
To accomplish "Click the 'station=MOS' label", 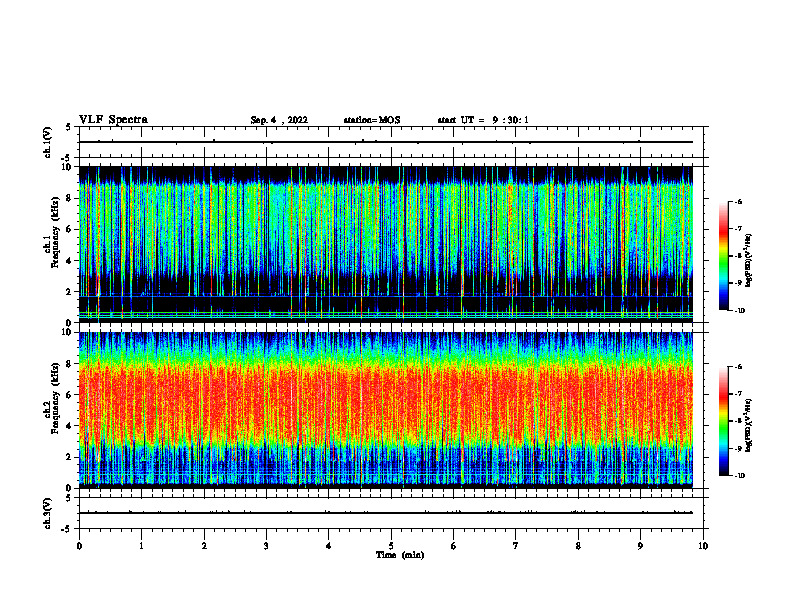I will coord(372,120).
